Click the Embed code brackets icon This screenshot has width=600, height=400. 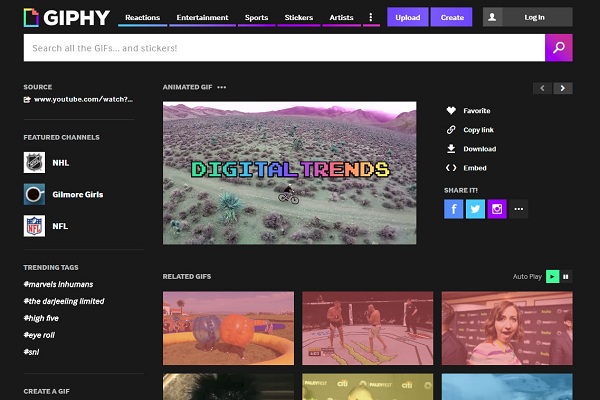tap(451, 168)
